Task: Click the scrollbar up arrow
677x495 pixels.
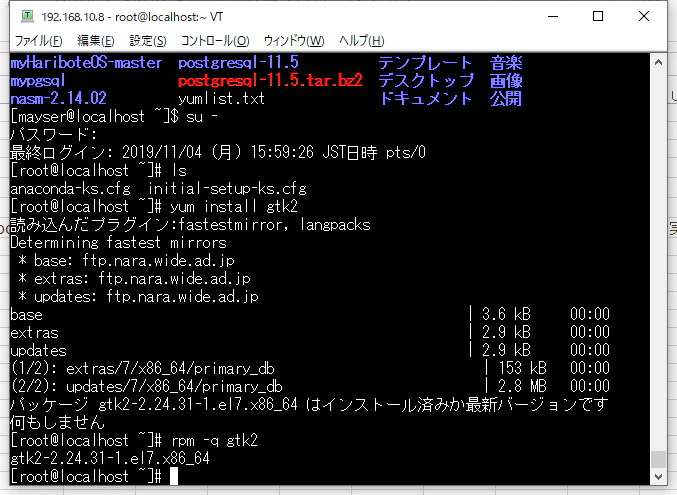Action: tap(658, 62)
